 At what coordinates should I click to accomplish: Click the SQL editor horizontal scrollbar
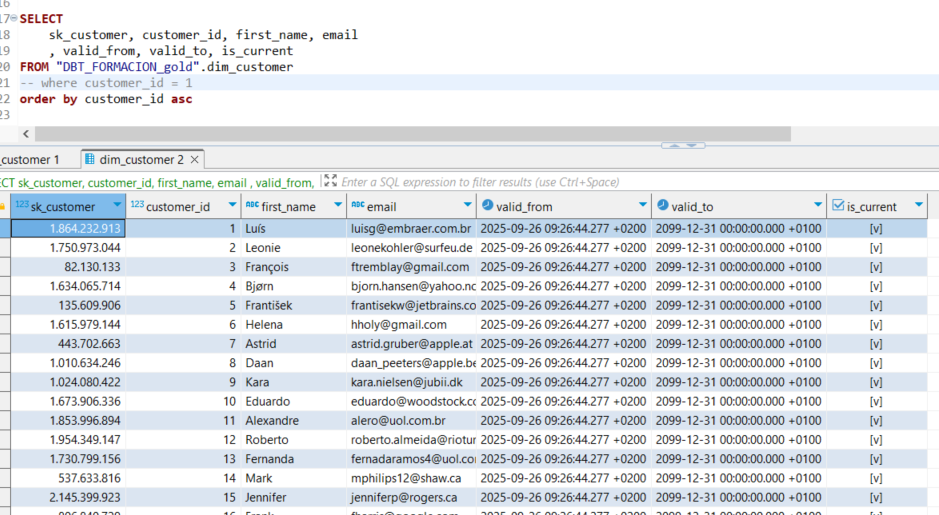pyautogui.click(x=400, y=133)
